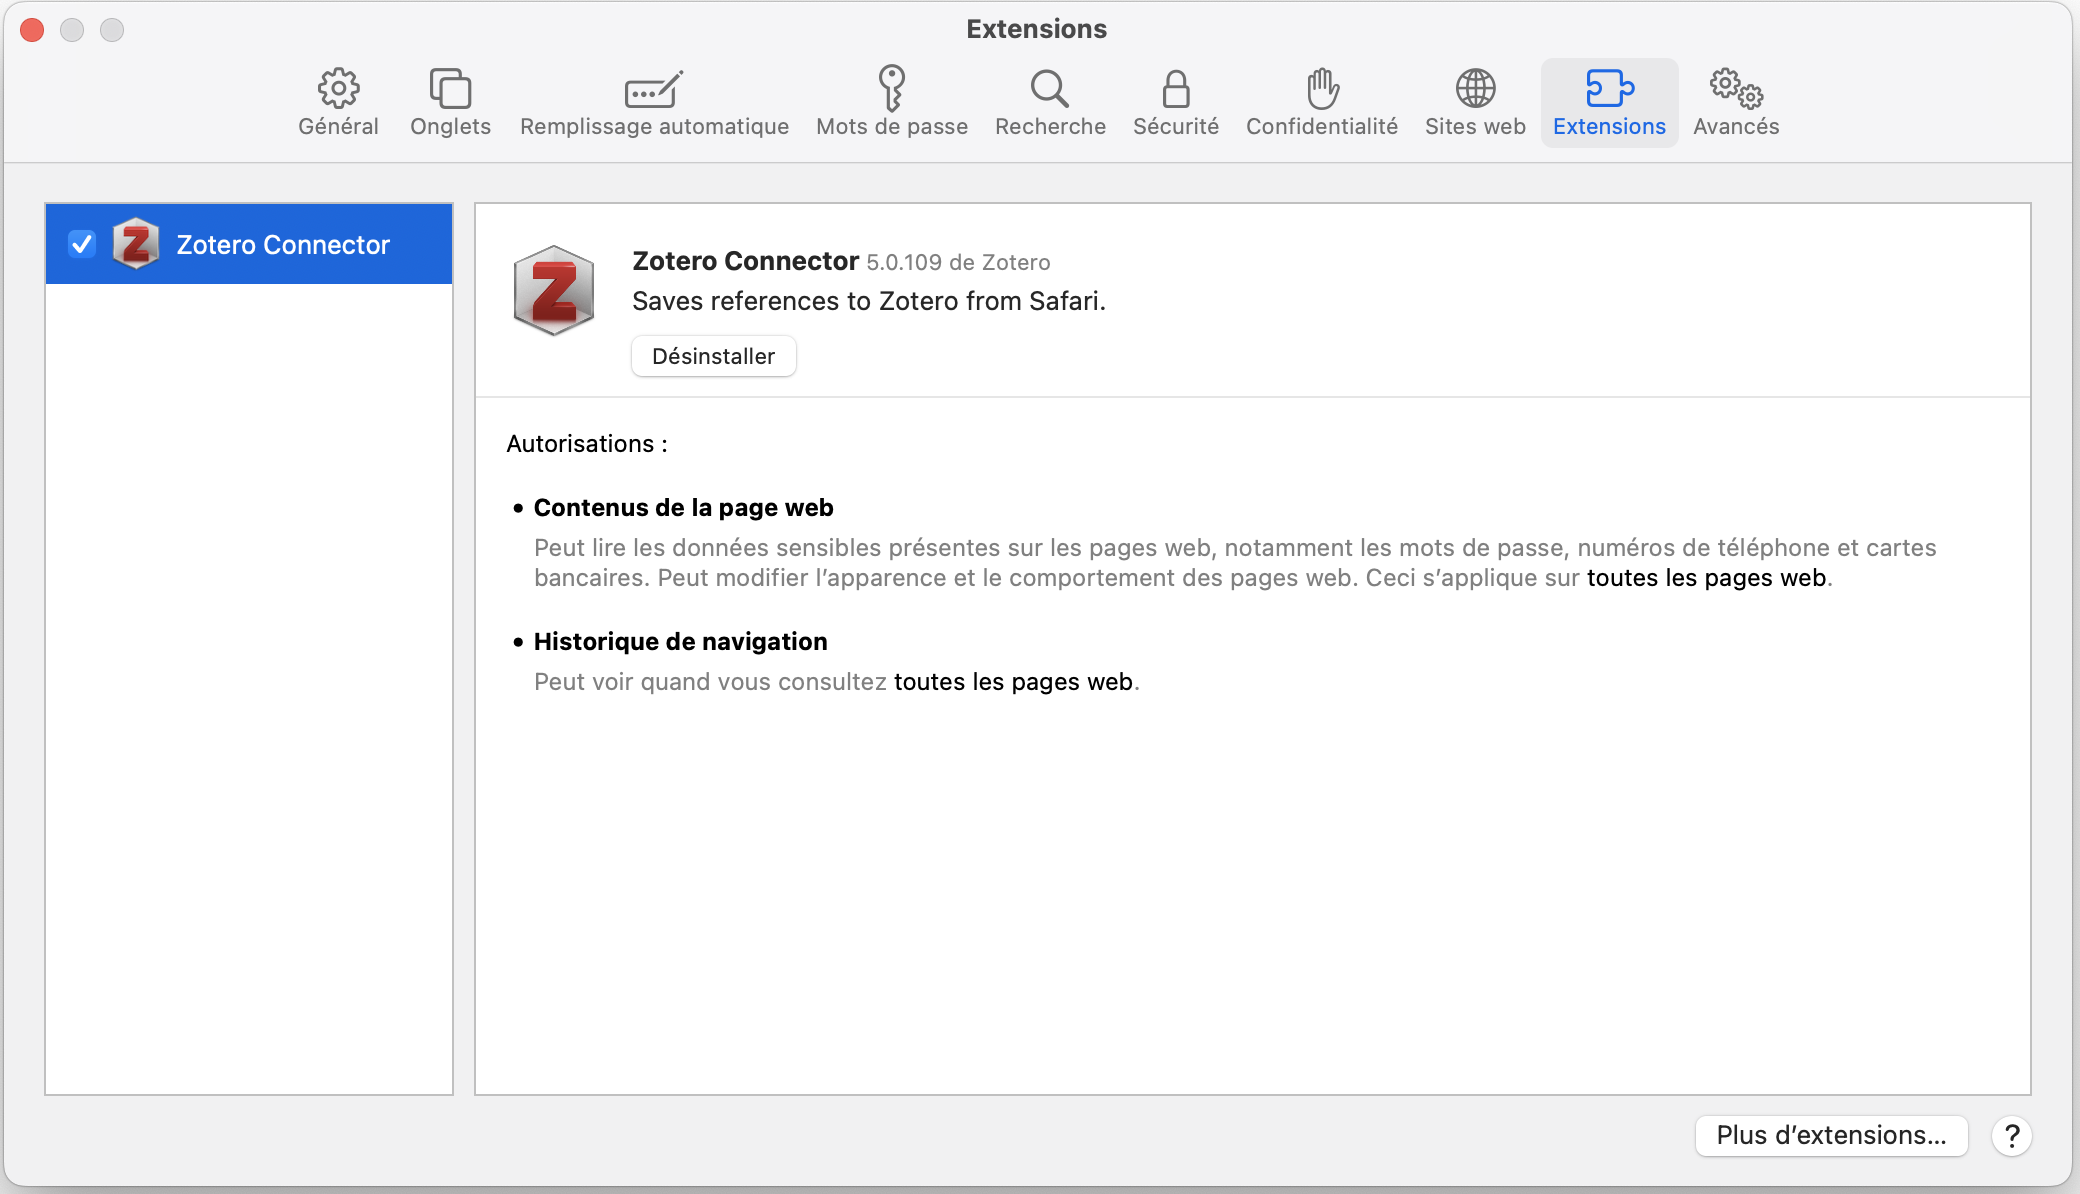Click the Autorisations : label
The image size is (2080, 1194).
pos(587,444)
